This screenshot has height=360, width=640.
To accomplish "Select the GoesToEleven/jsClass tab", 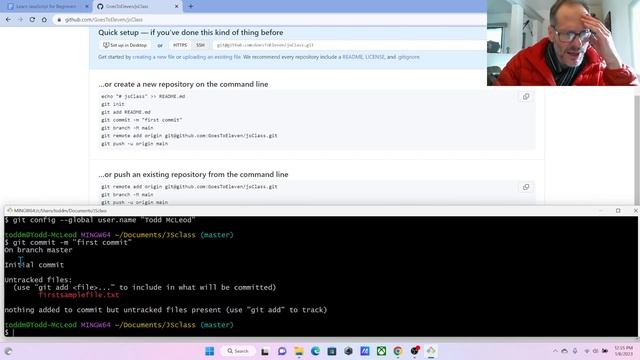I will pos(138,6).
